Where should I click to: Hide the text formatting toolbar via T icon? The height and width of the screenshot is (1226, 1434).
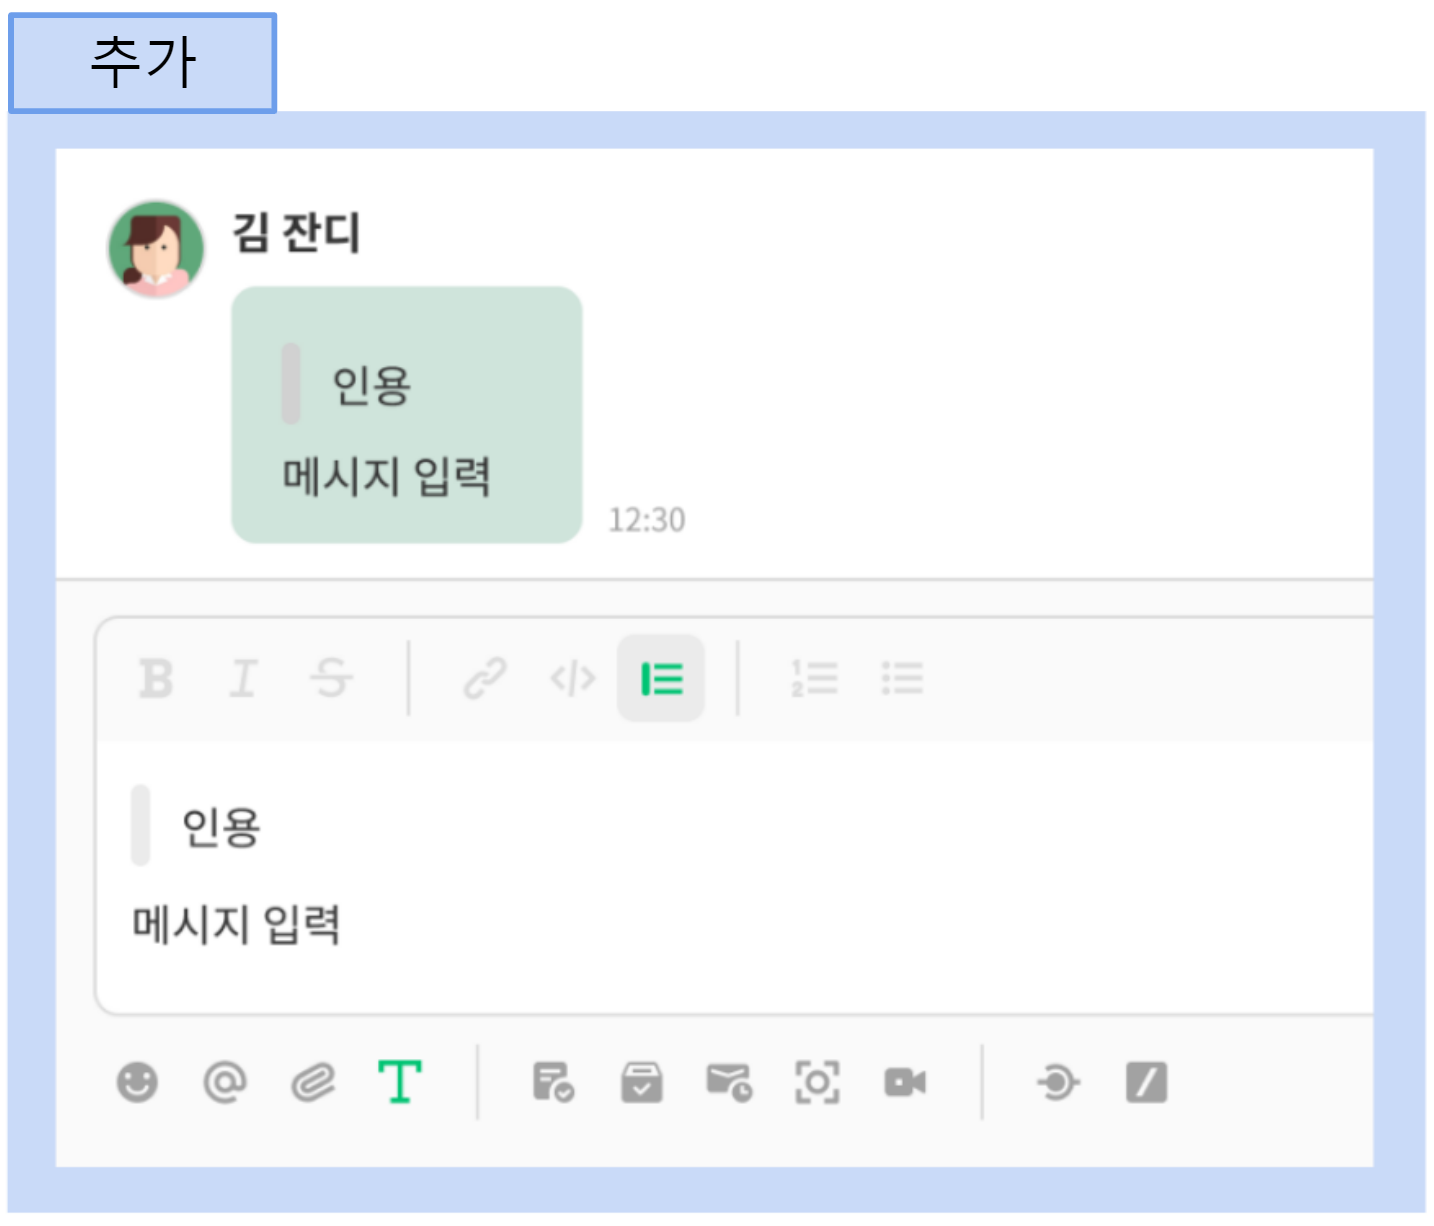[400, 1082]
